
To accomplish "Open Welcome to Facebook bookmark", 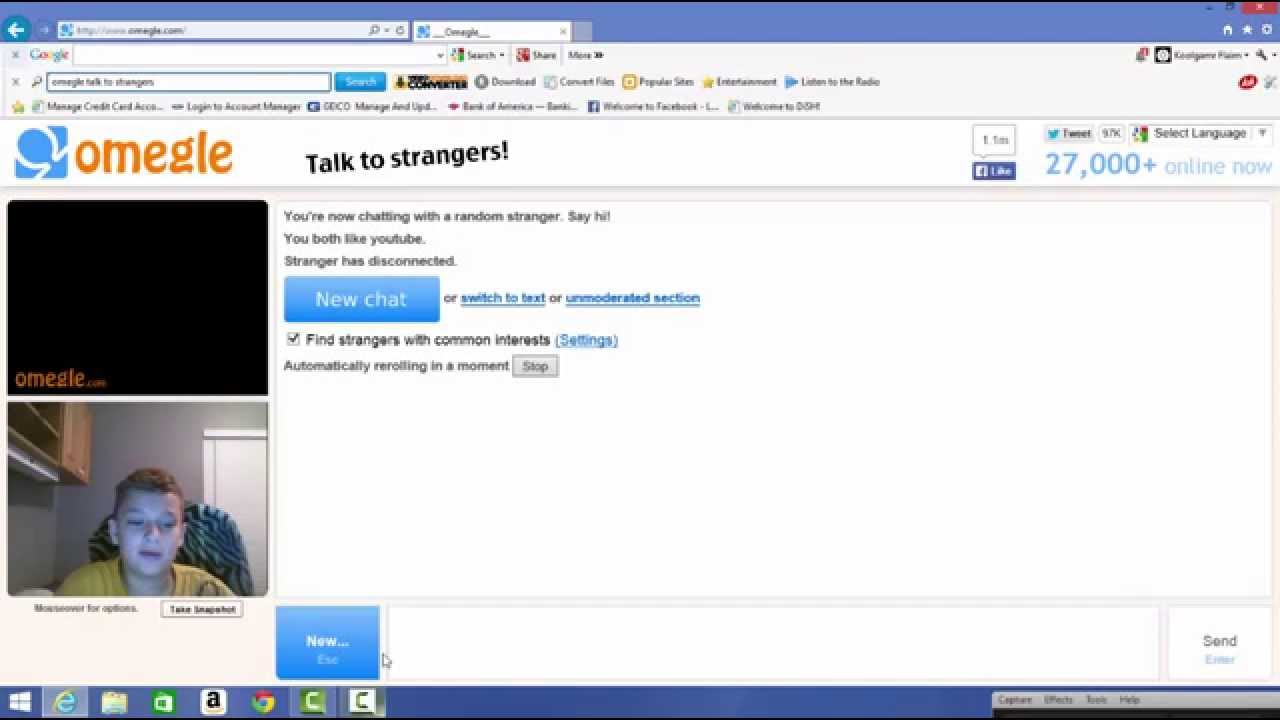I will (653, 106).
